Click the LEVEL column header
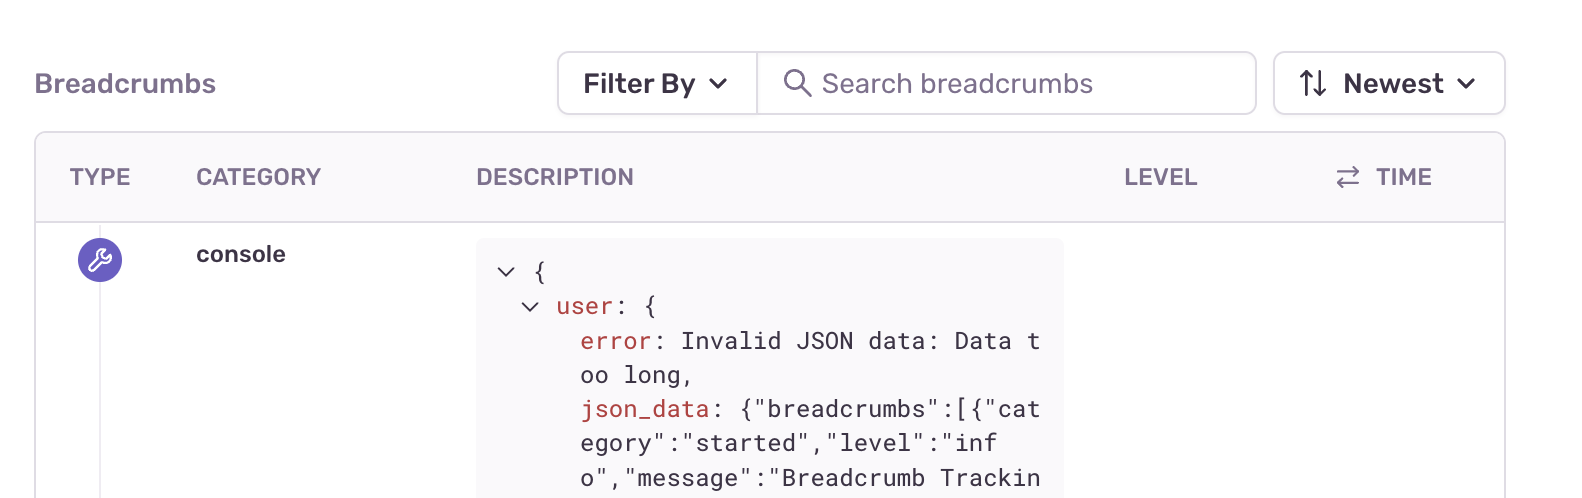 1160,177
